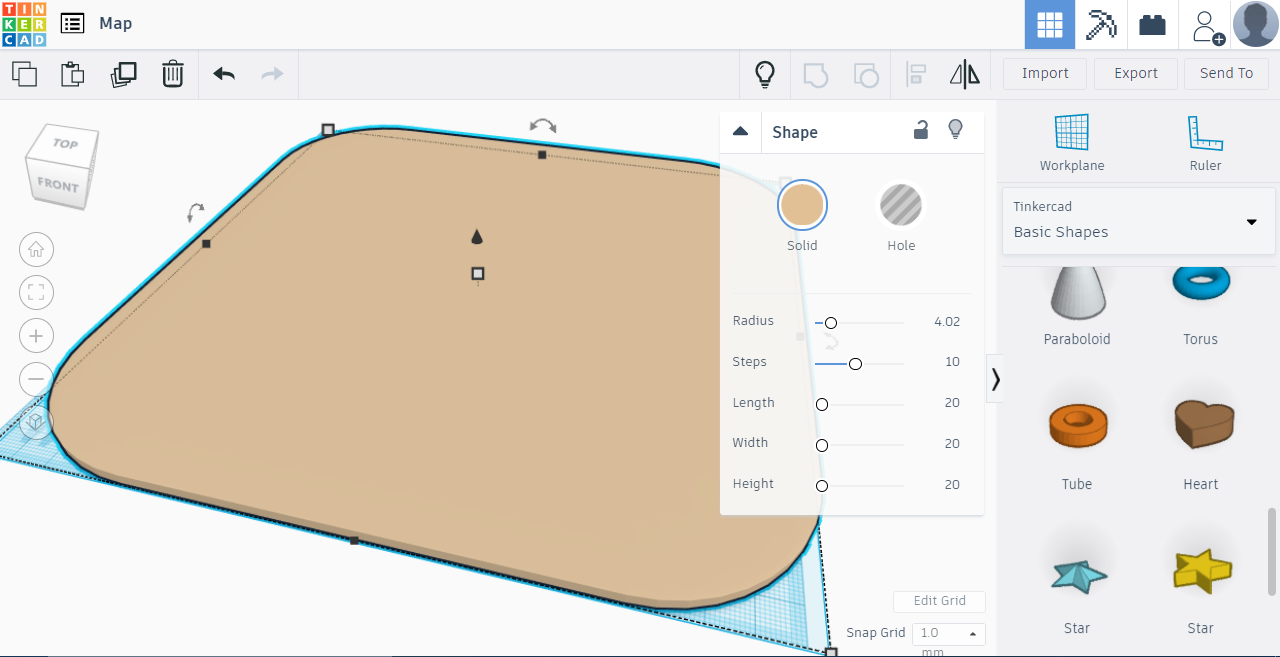
Task: Click the white center height handle
Action: (478, 273)
